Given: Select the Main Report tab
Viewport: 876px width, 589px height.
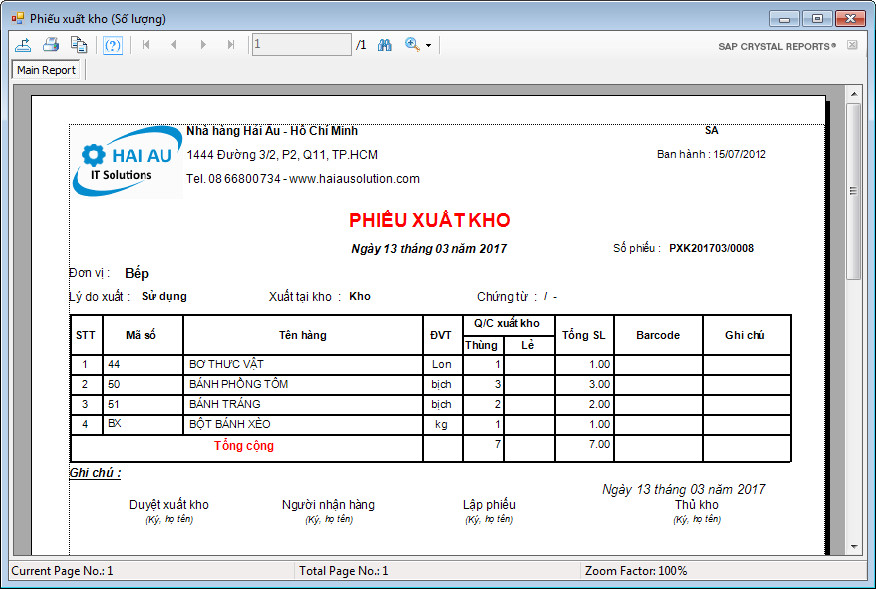Looking at the screenshot, I should [x=46, y=70].
